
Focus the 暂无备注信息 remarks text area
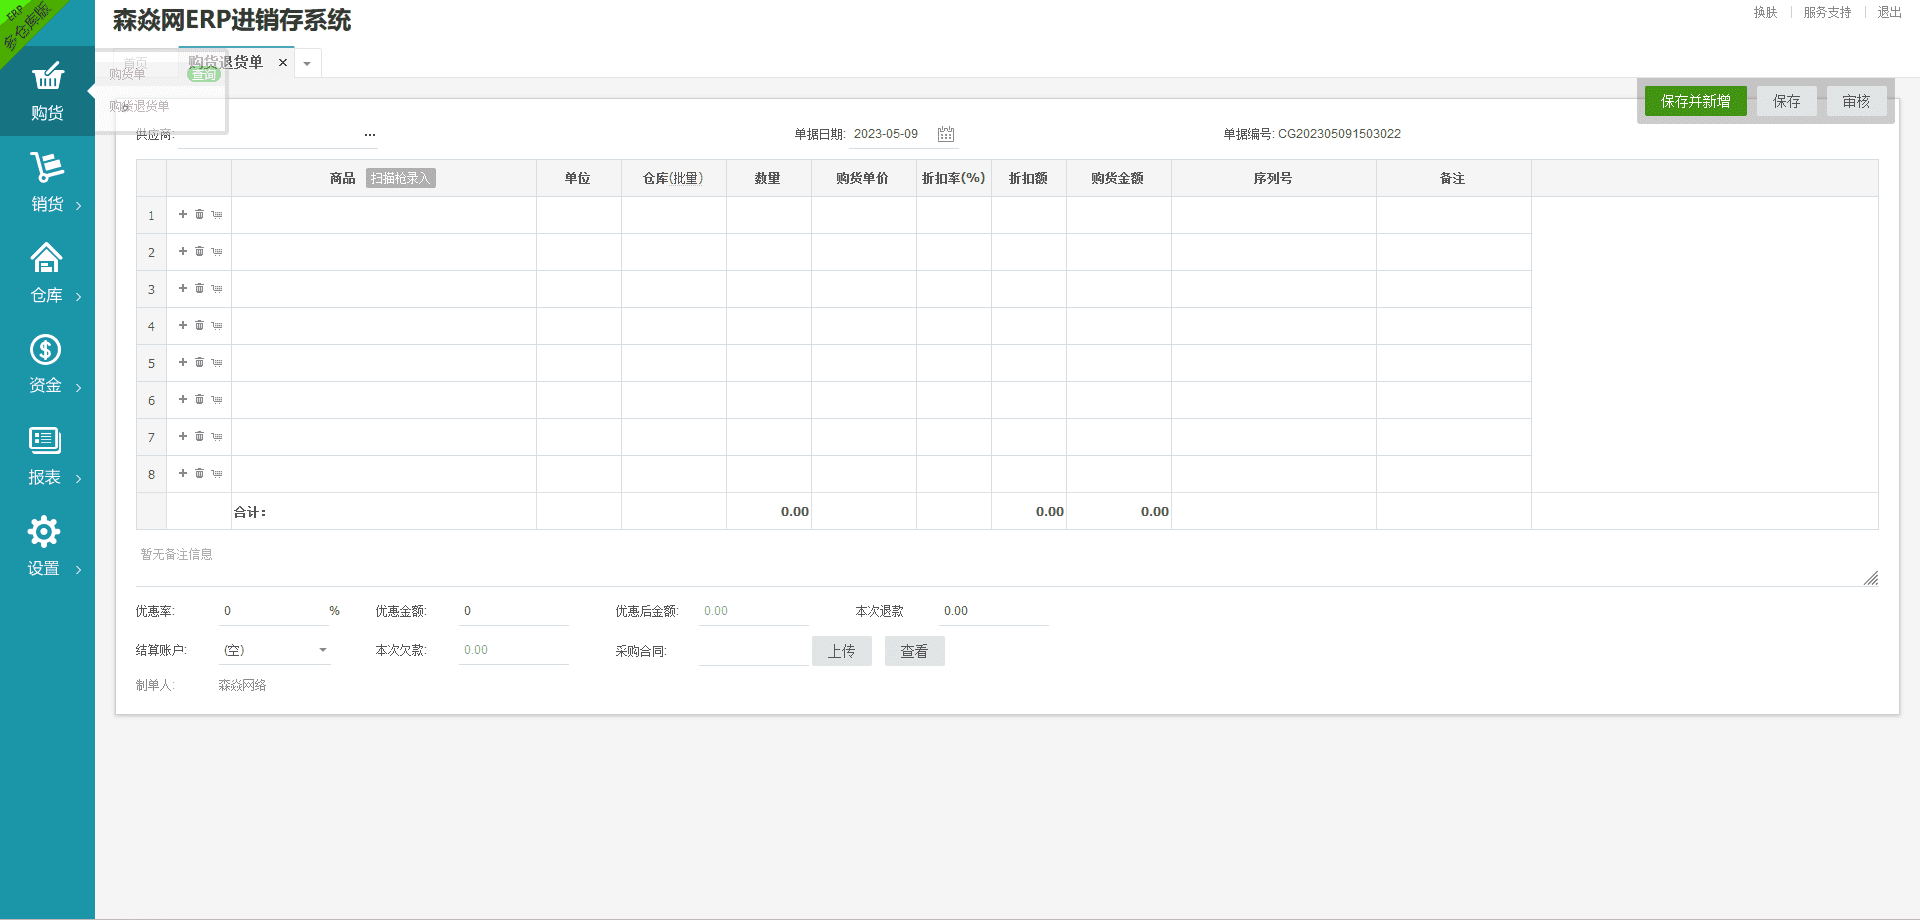(x=1008, y=565)
